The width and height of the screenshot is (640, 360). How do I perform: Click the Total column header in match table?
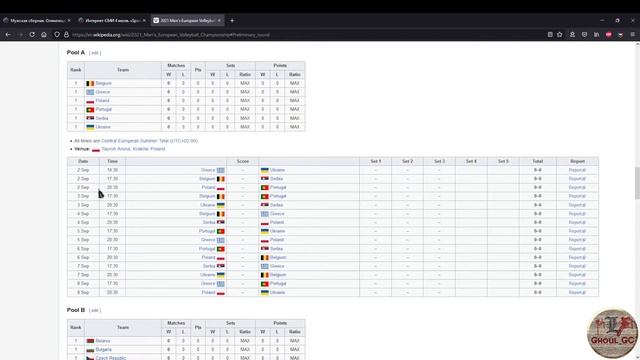(x=538, y=161)
